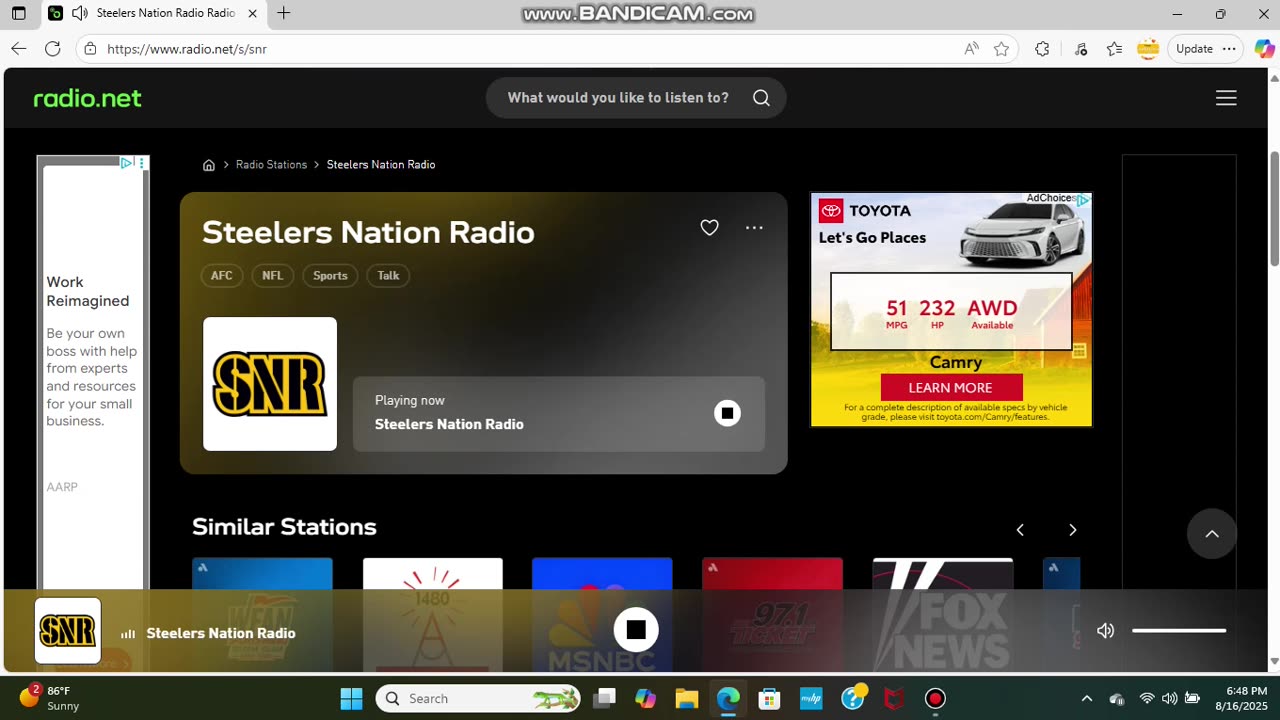Open browser extensions puzzle icon

pyautogui.click(x=1042, y=49)
